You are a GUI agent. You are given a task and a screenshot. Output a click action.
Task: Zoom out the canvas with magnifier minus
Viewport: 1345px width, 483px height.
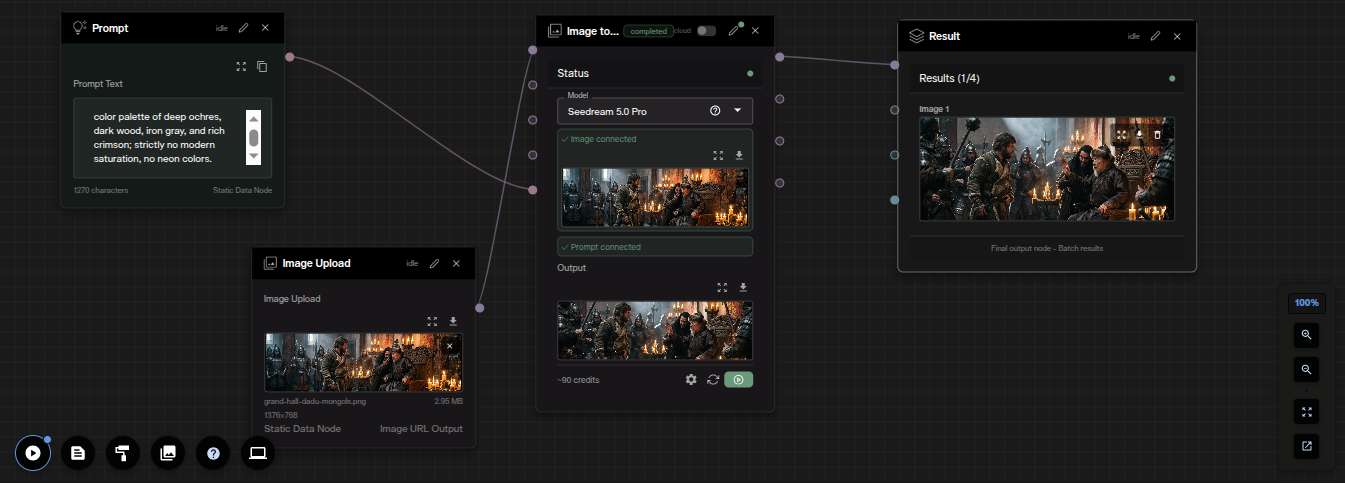1306,369
